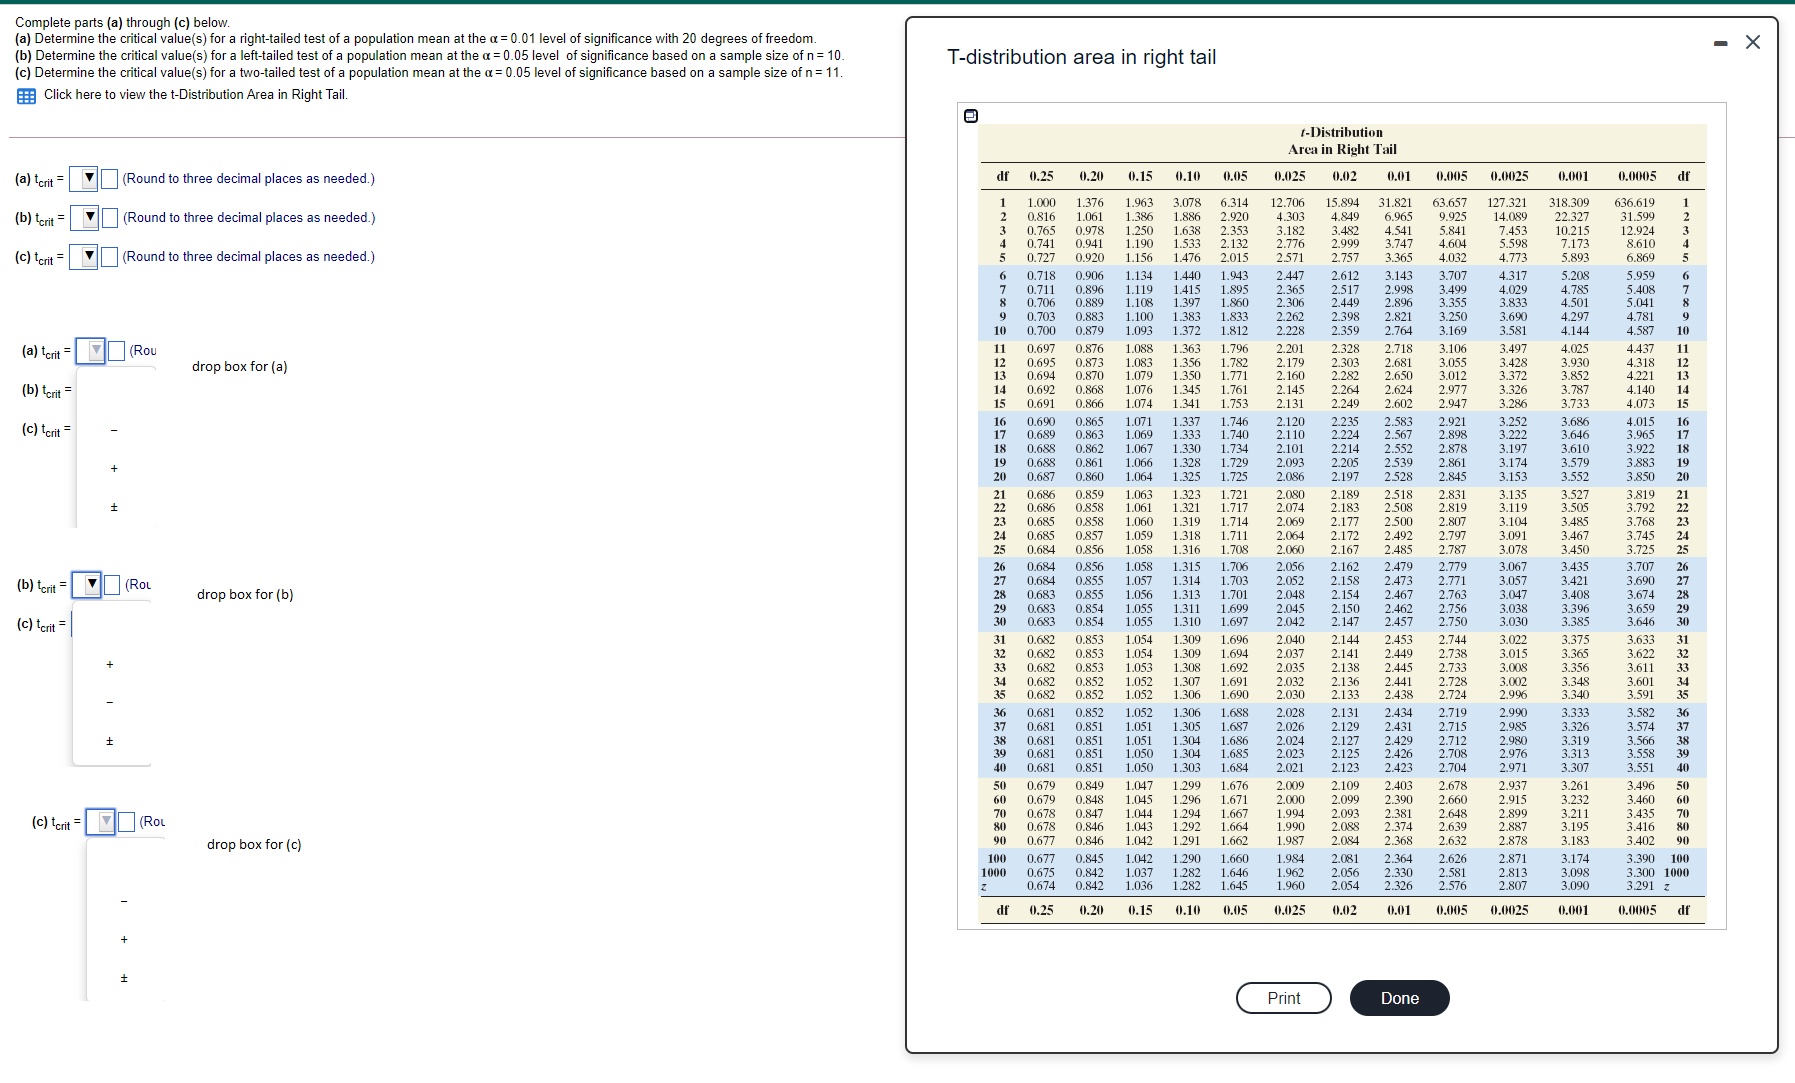Click the Done button to close the table view
The image size is (1795, 1083).
pos(1399,998)
